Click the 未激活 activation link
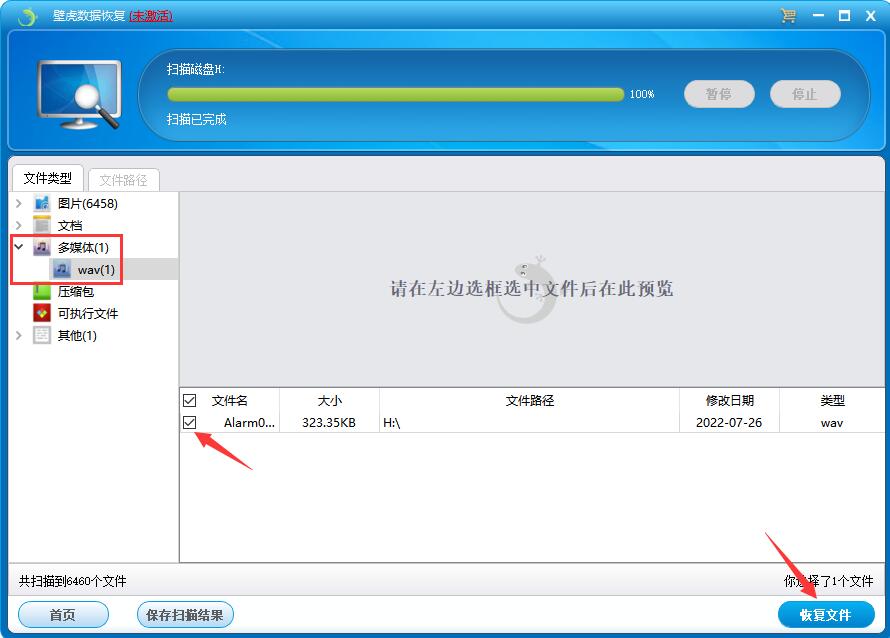The image size is (890, 638). (151, 16)
